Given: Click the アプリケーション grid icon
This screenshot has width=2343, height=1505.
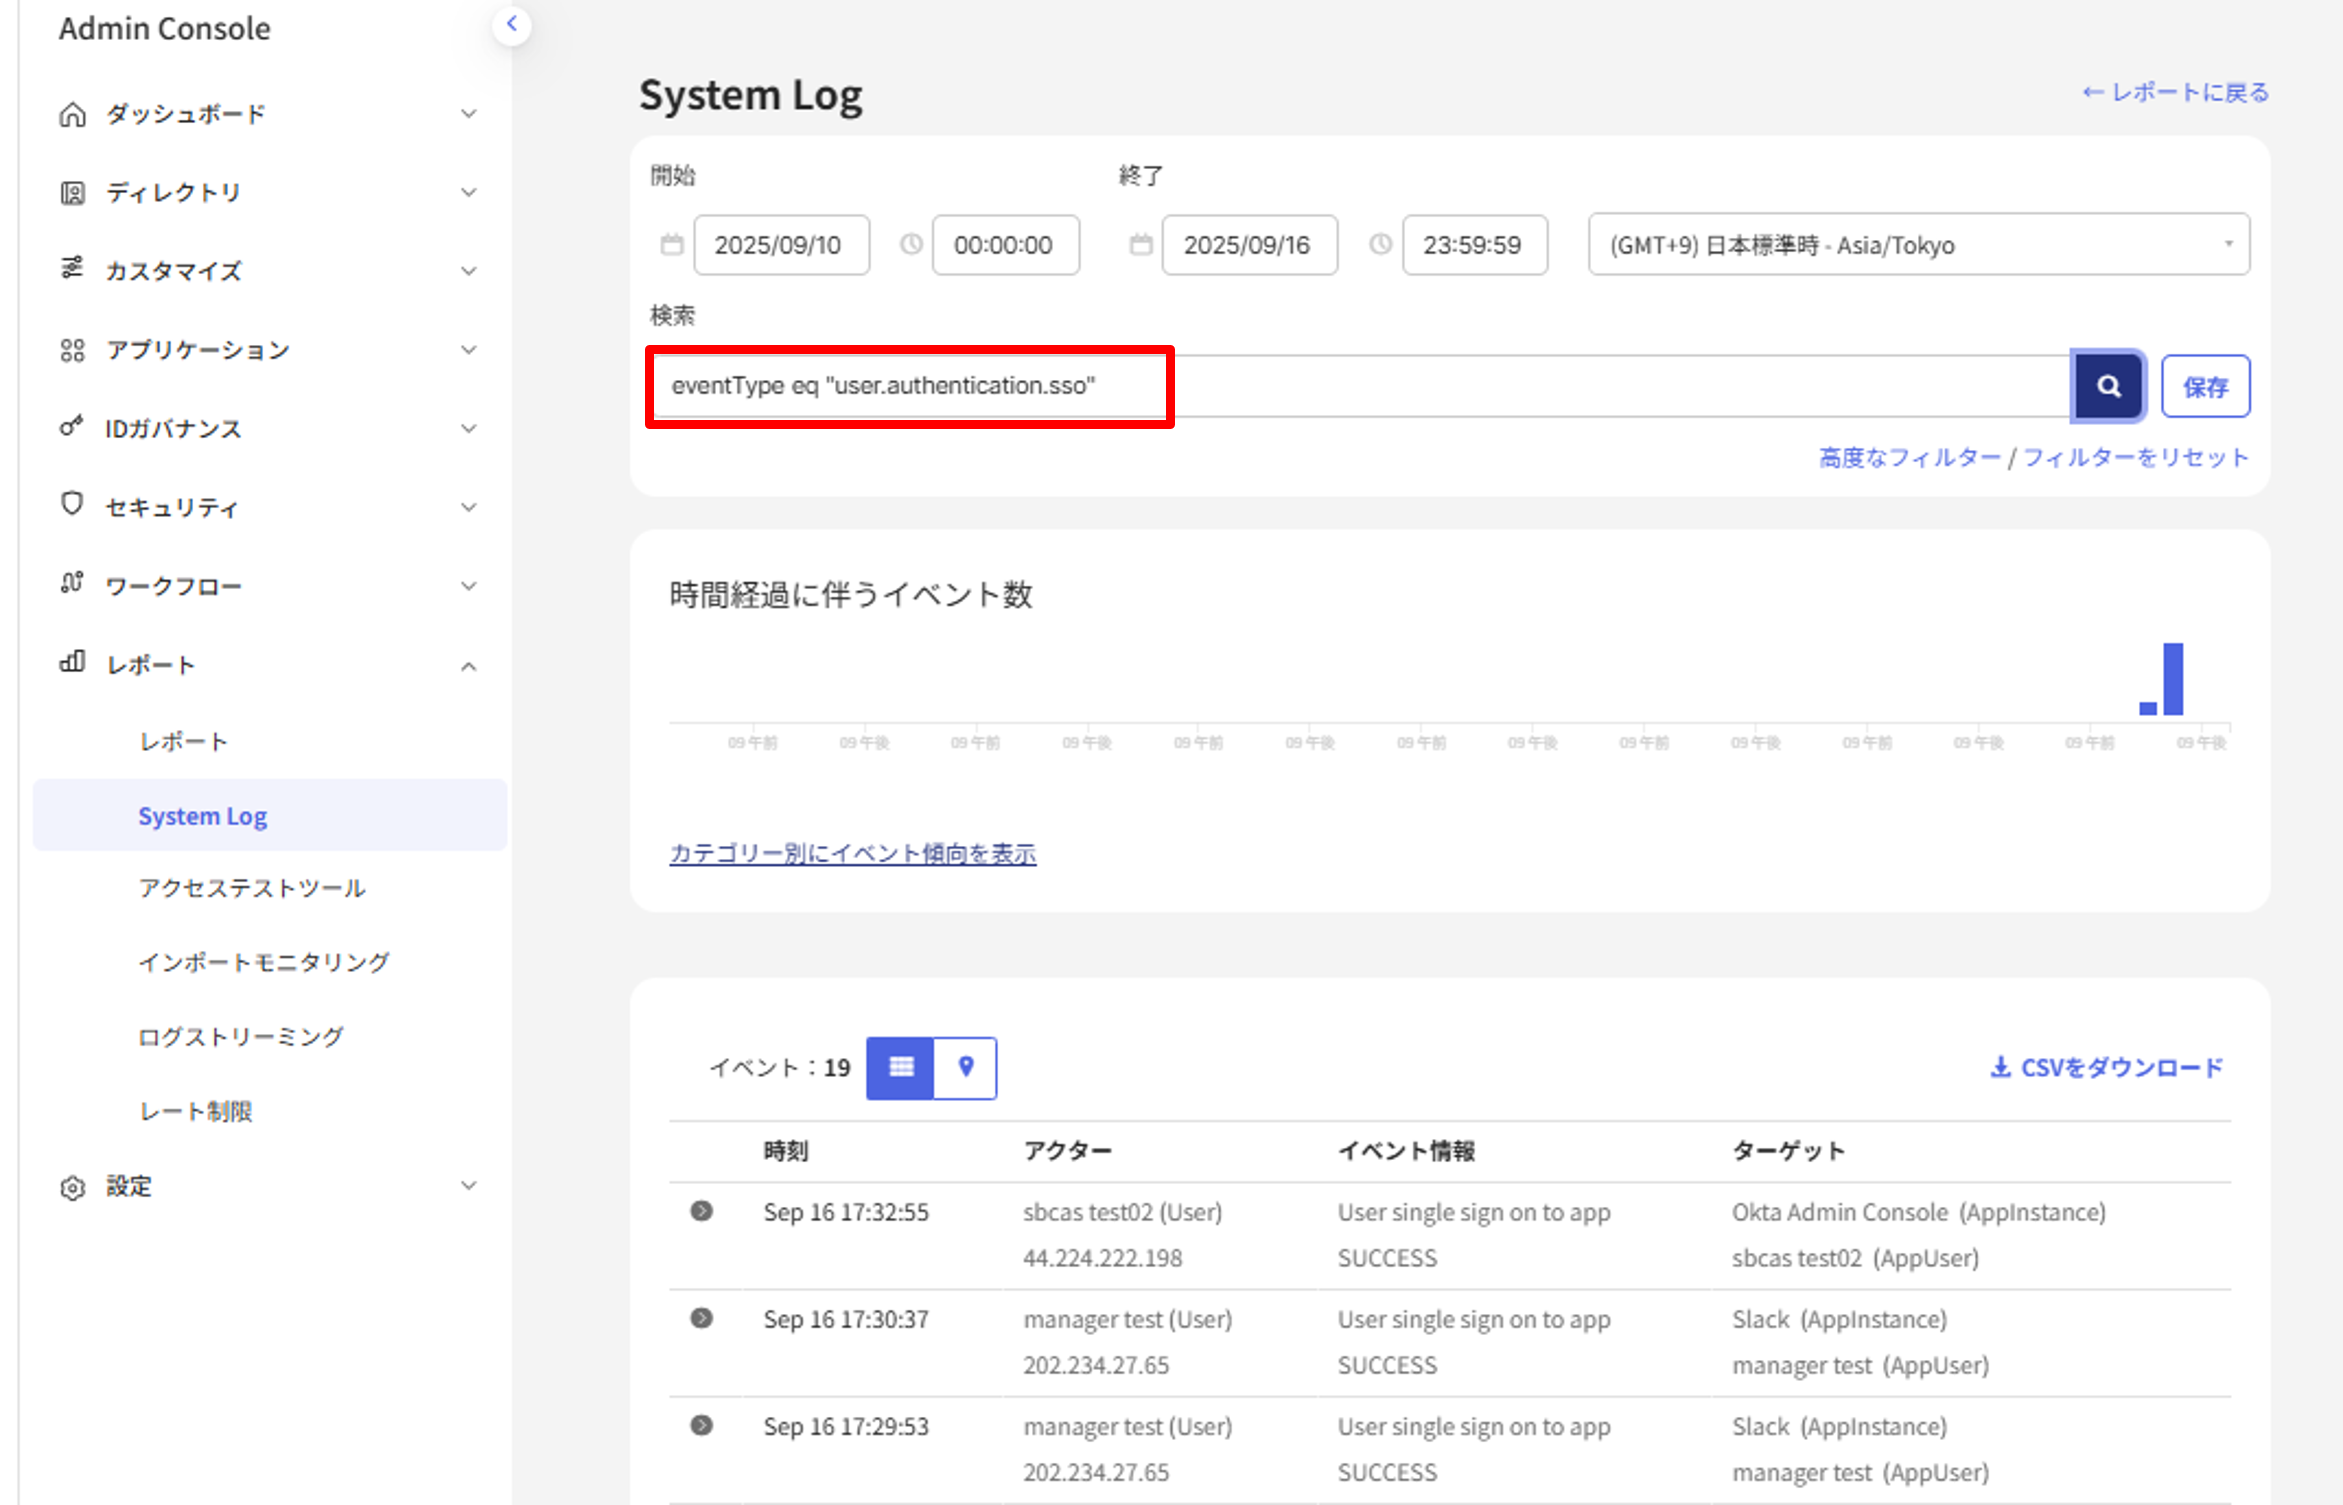Looking at the screenshot, I should tap(72, 350).
